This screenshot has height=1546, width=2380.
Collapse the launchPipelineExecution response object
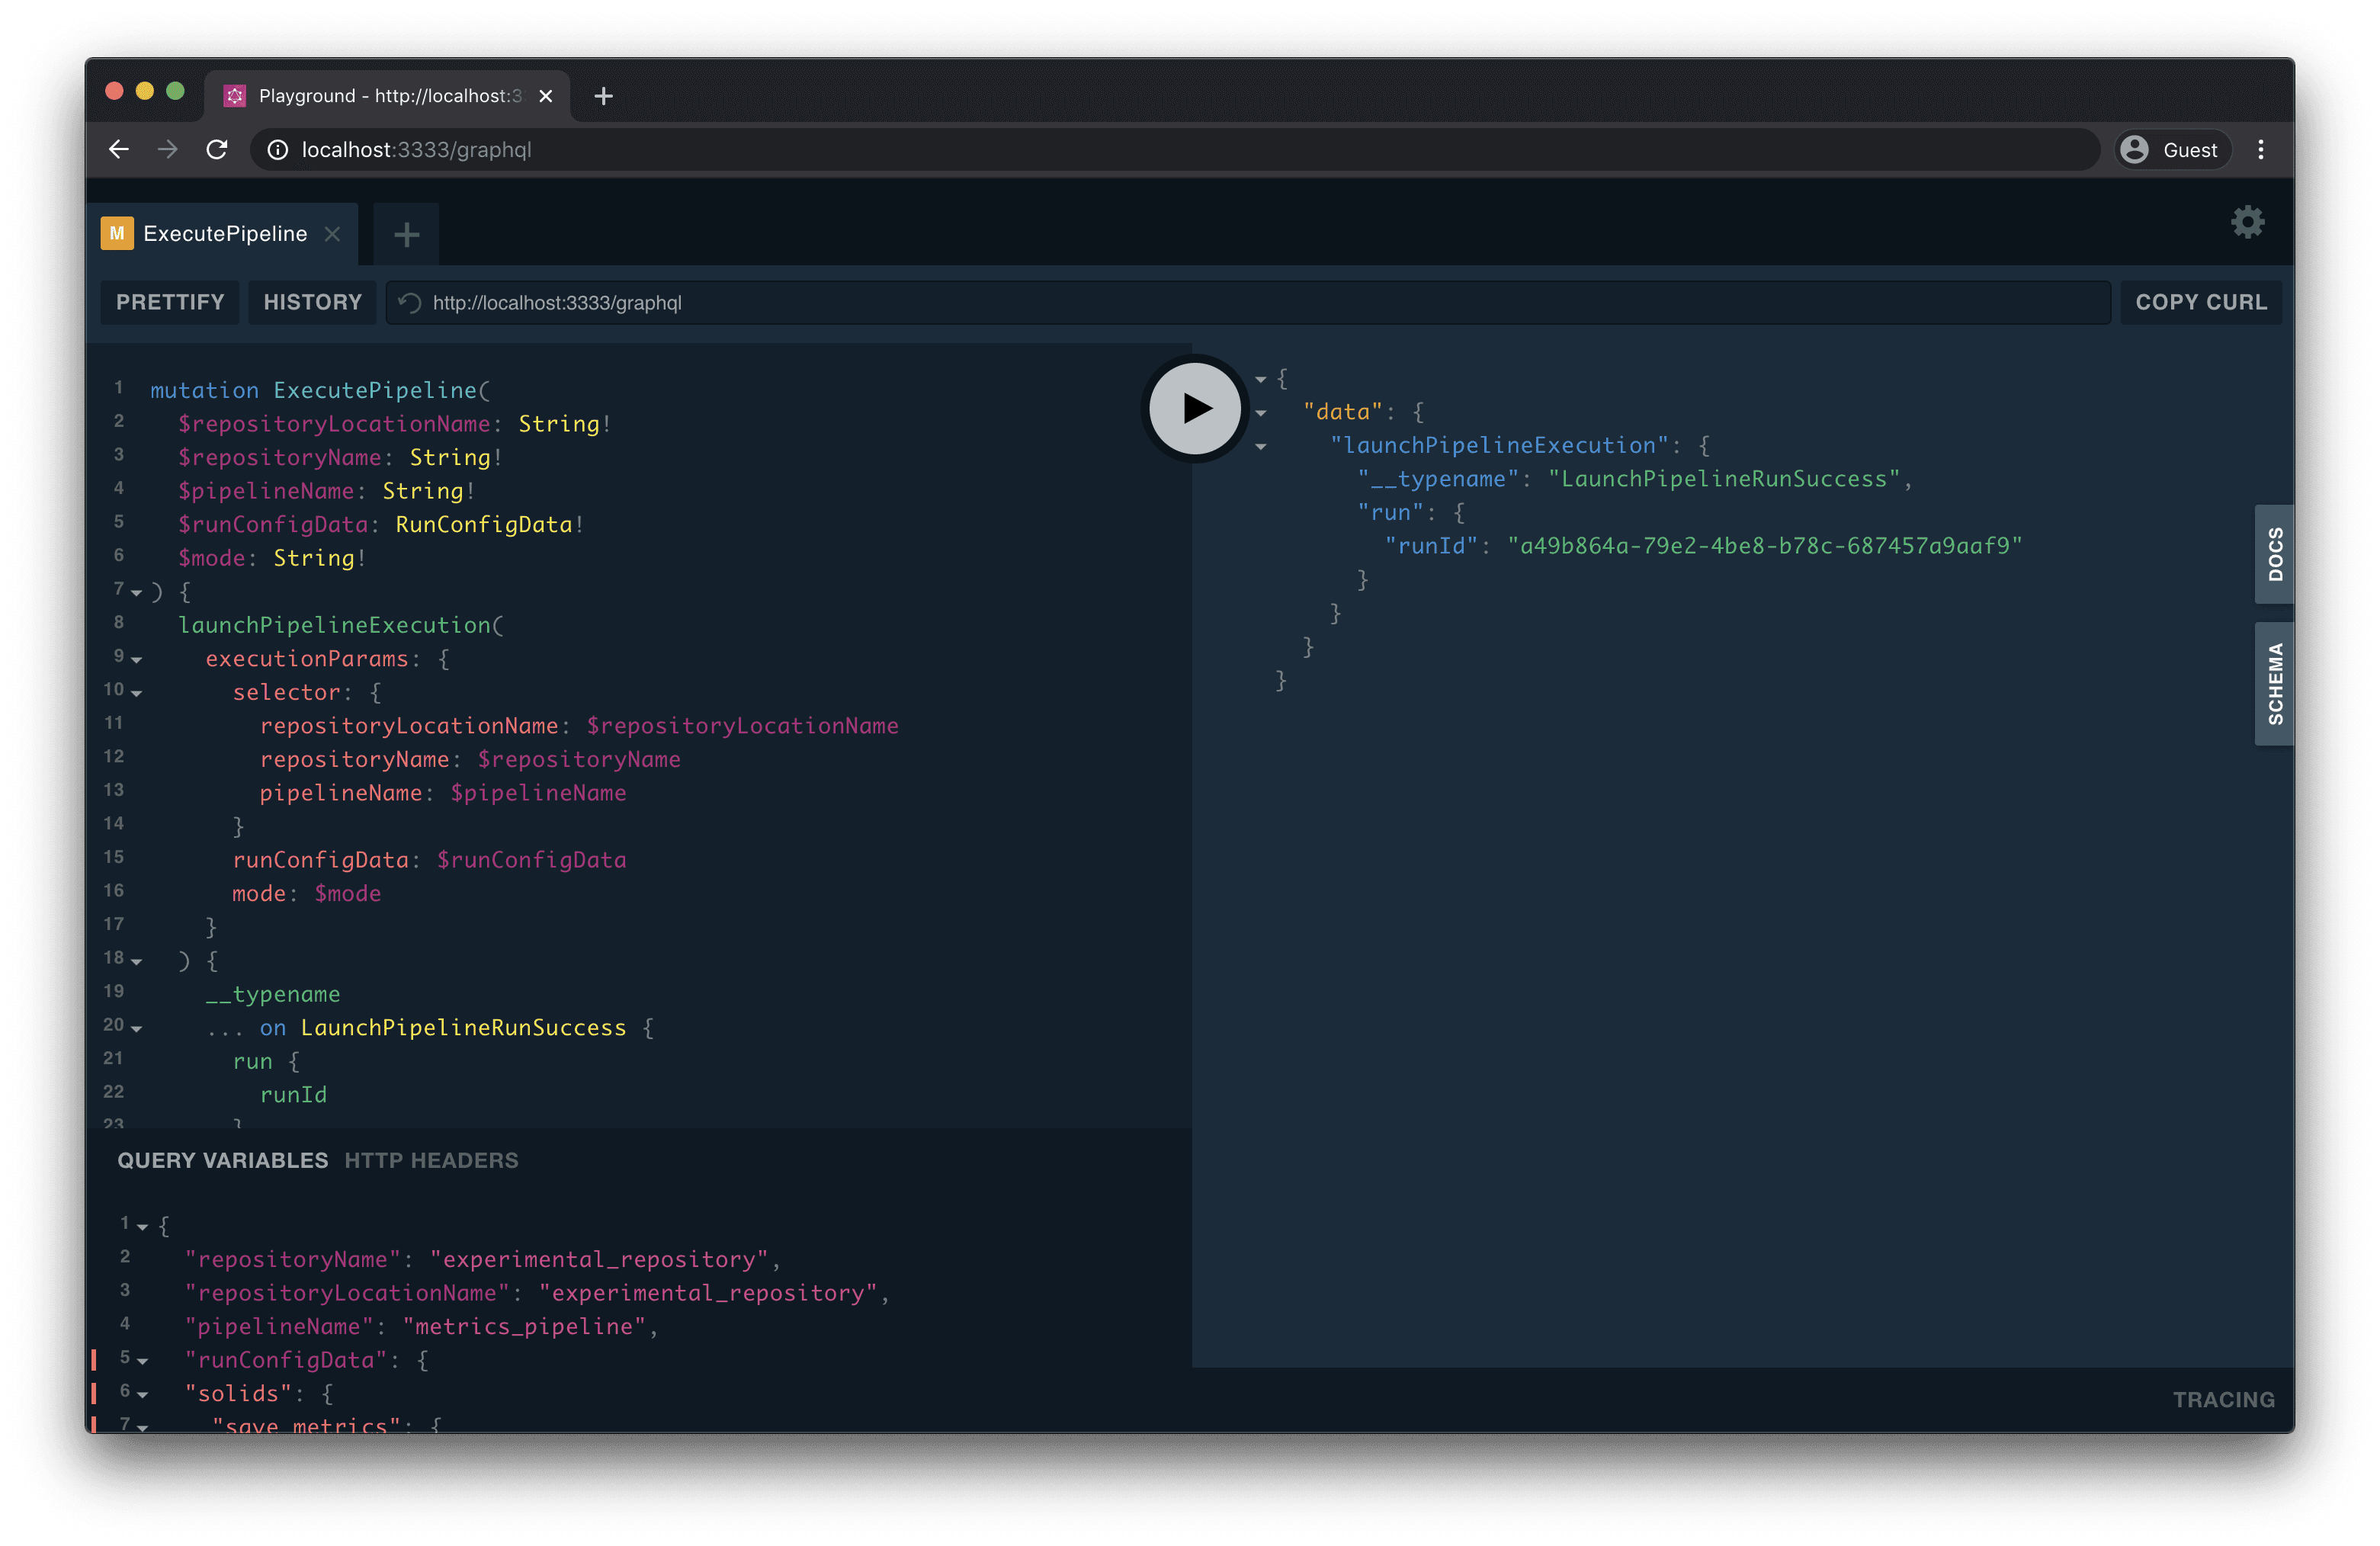point(1260,447)
